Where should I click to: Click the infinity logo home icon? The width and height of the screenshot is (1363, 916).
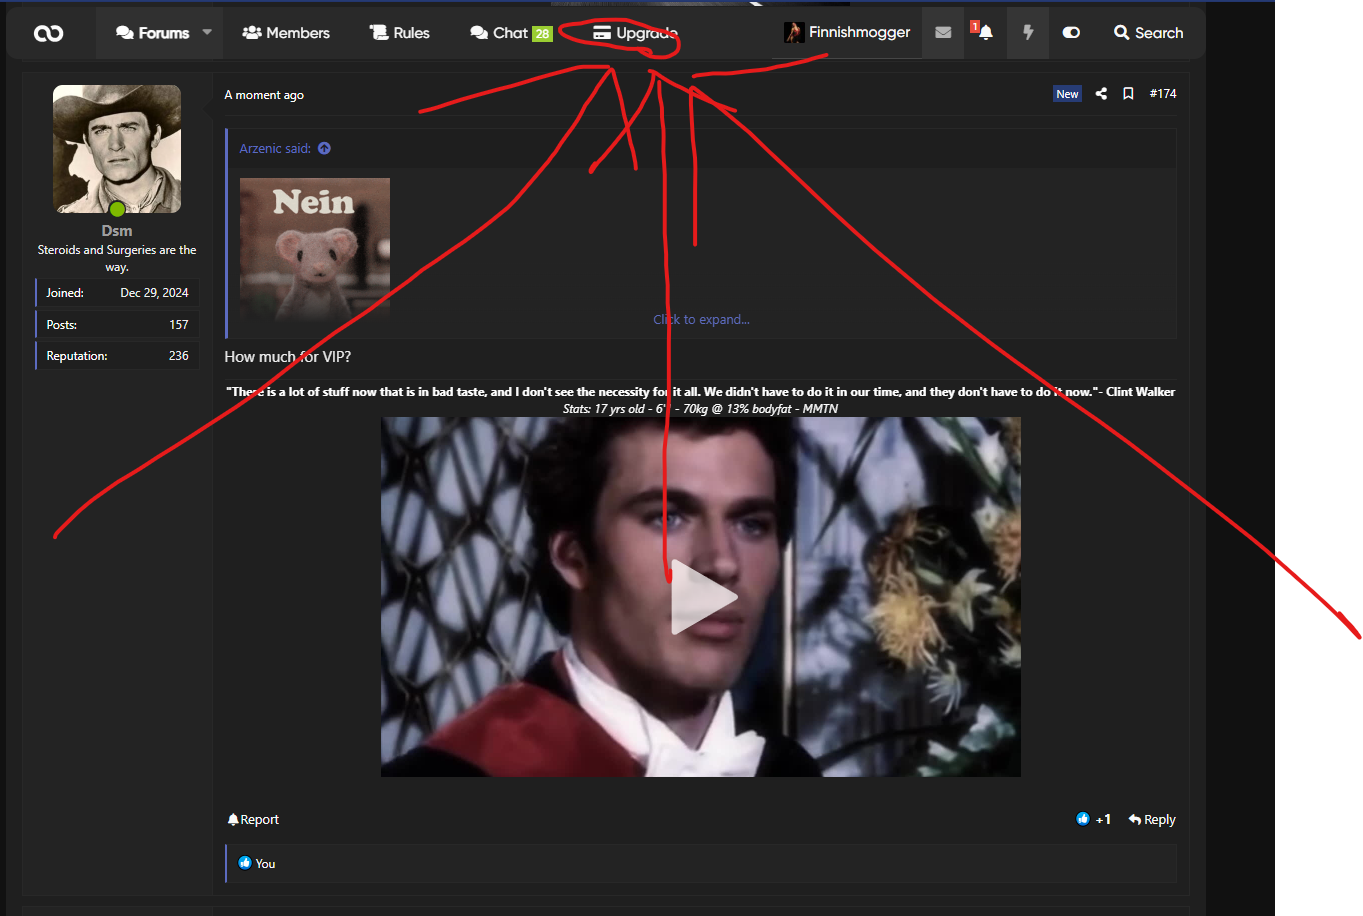point(48,33)
